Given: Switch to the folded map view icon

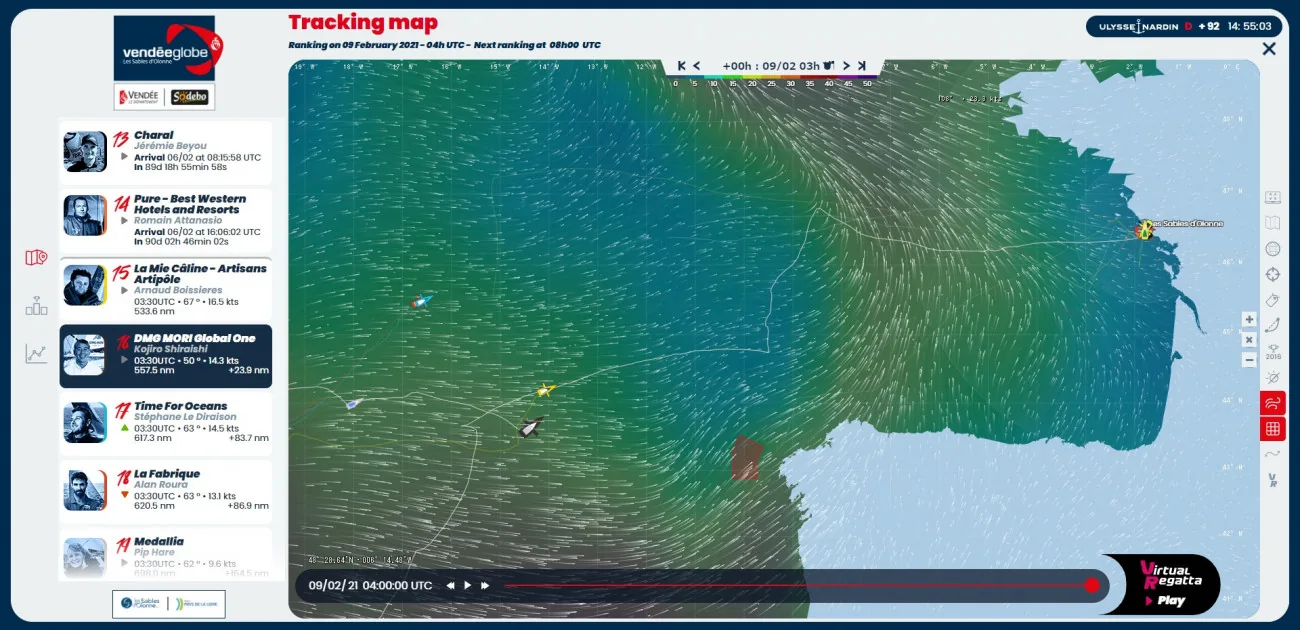Looking at the screenshot, I should [1273, 223].
